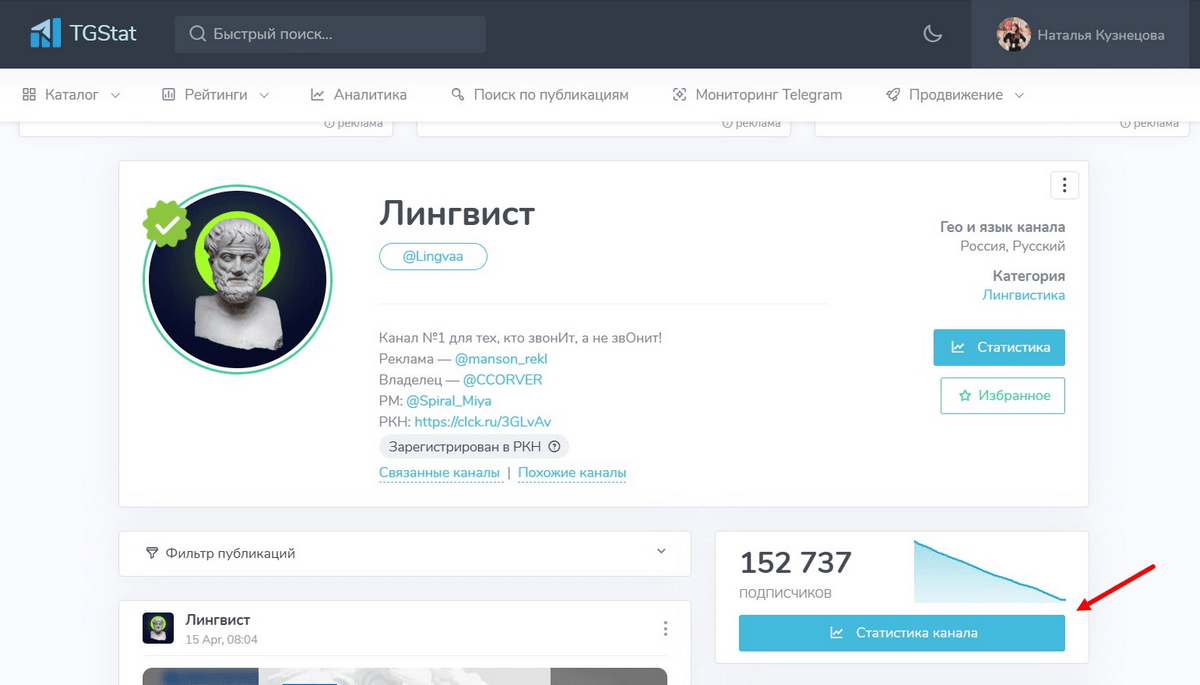Open the three-dot menu on Лингвист post
The width and height of the screenshot is (1200, 685).
click(665, 629)
